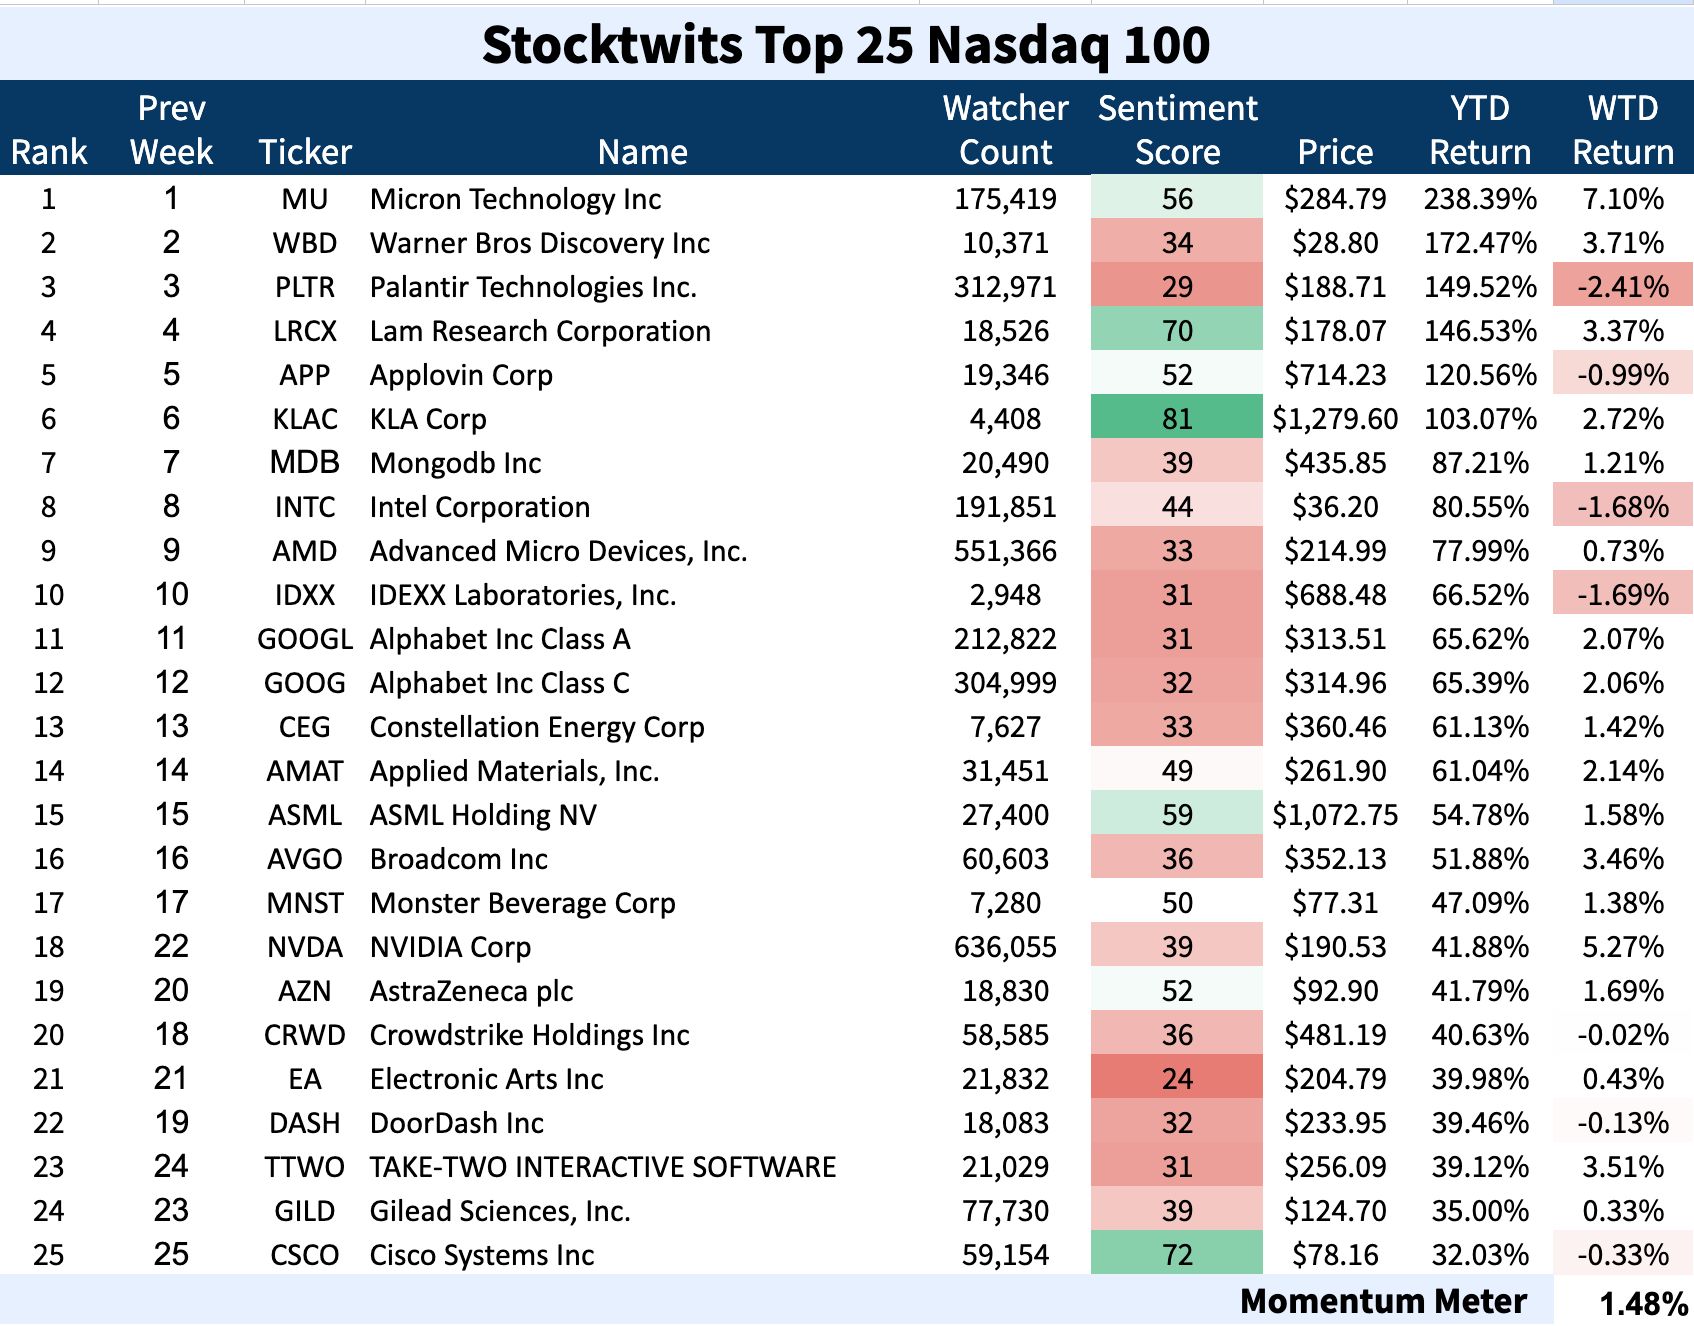Select the Momentum Meter value "1.48%"
1694x1326 pixels.
(1644, 1303)
